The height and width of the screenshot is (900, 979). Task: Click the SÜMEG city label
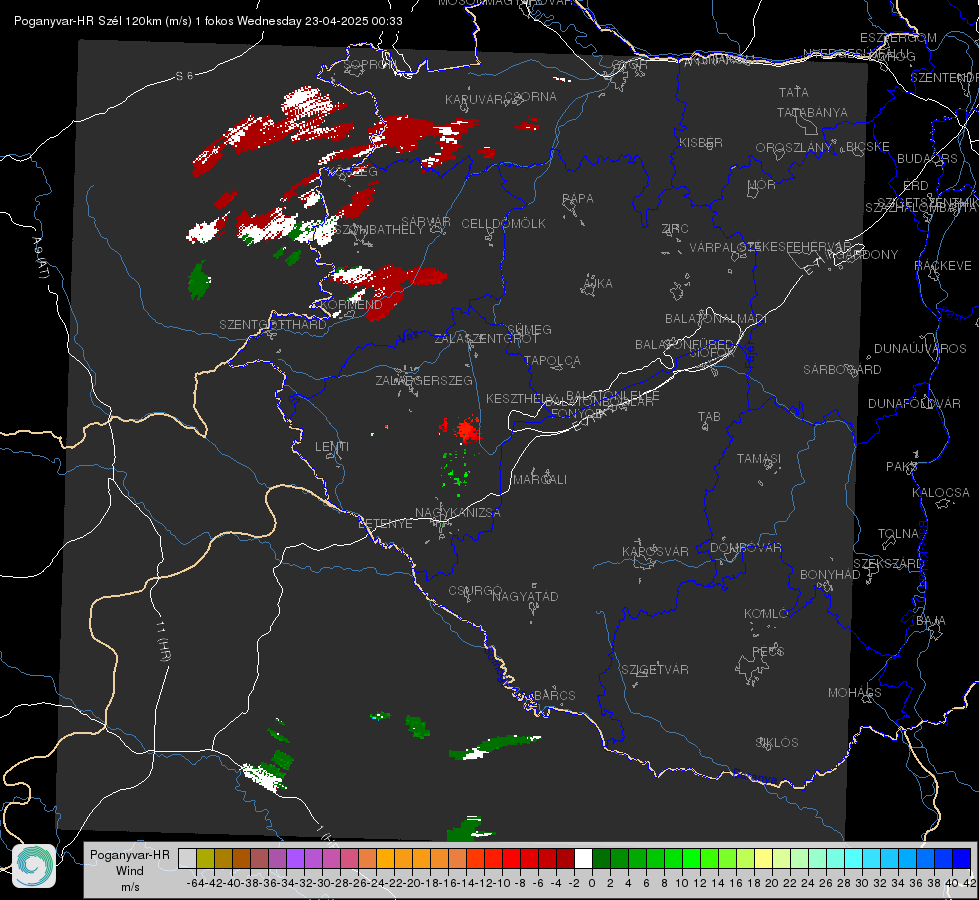click(x=529, y=329)
